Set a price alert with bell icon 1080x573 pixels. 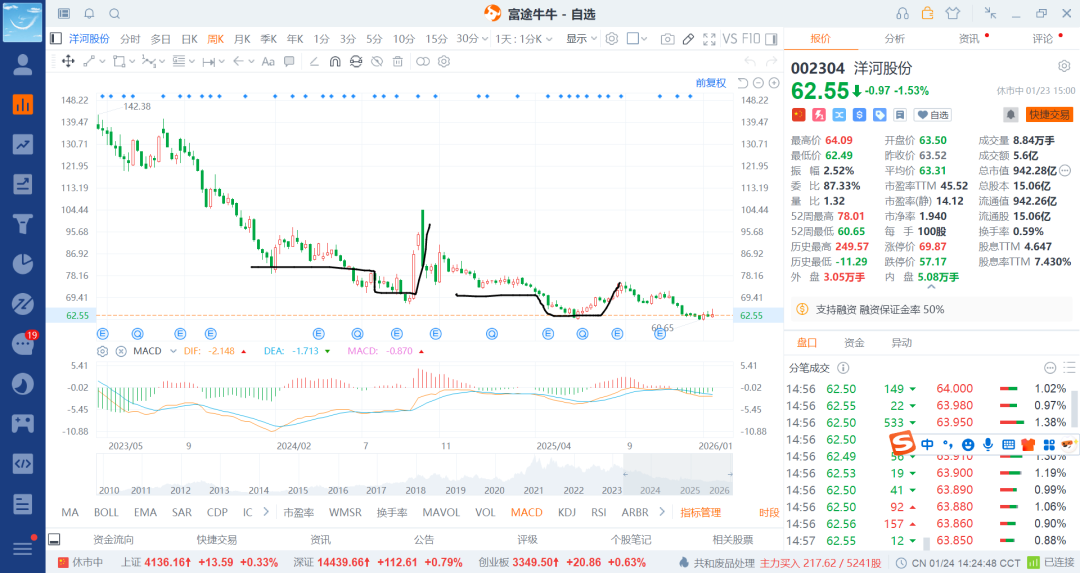point(1010,114)
